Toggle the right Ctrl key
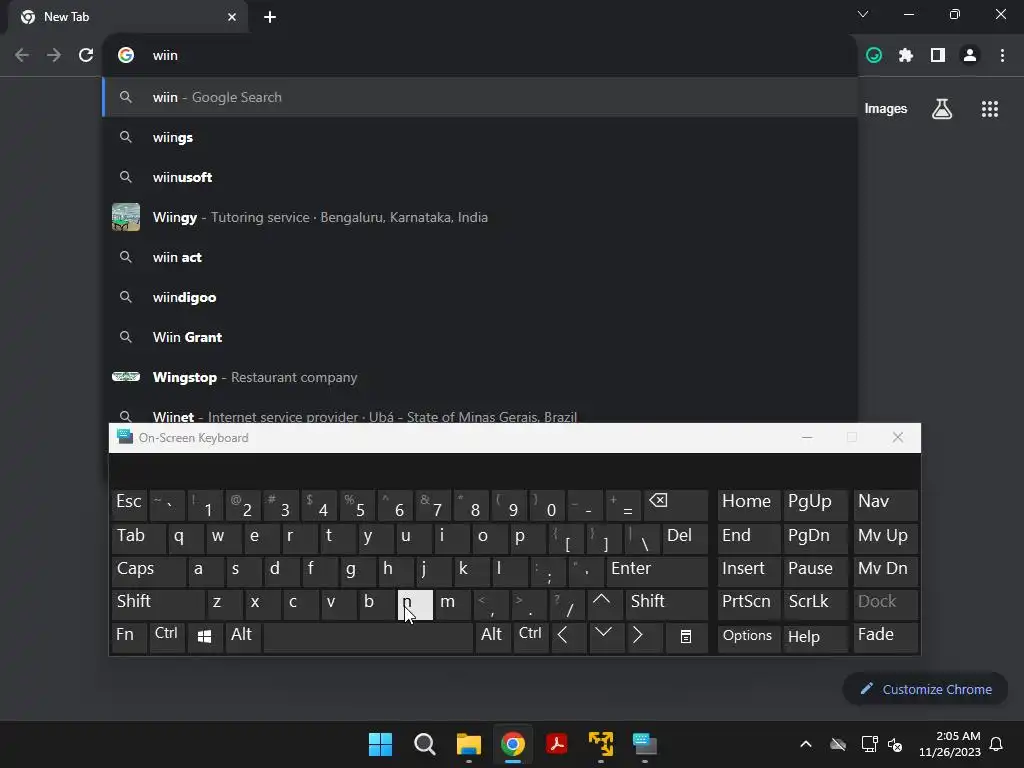The height and width of the screenshot is (768, 1024). (531, 637)
